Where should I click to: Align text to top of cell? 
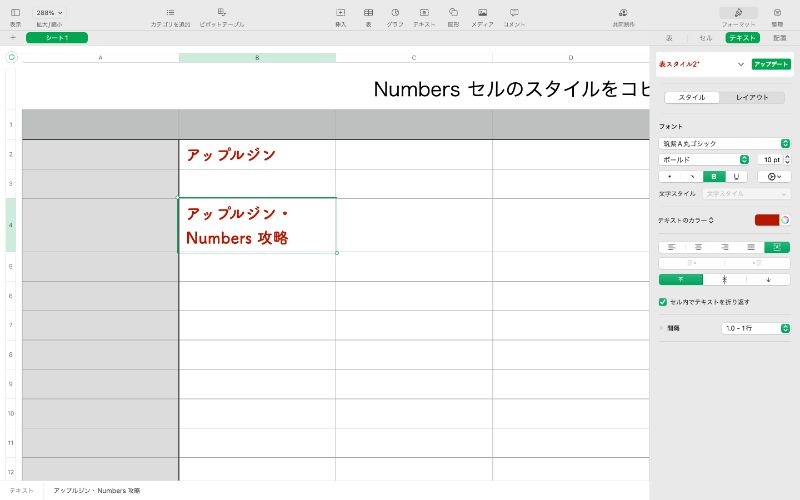pos(681,280)
